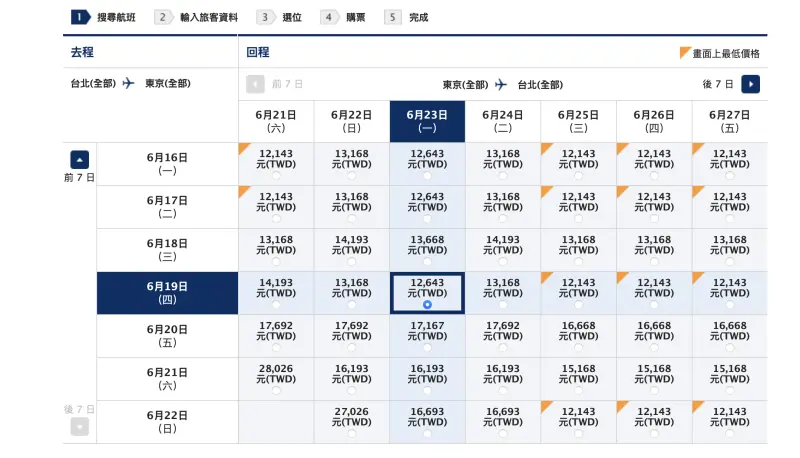Image resolution: width=800 pixels, height=458 pixels.
Task: Select 27,026 fare for 6月22日 departure
Action: [352, 422]
